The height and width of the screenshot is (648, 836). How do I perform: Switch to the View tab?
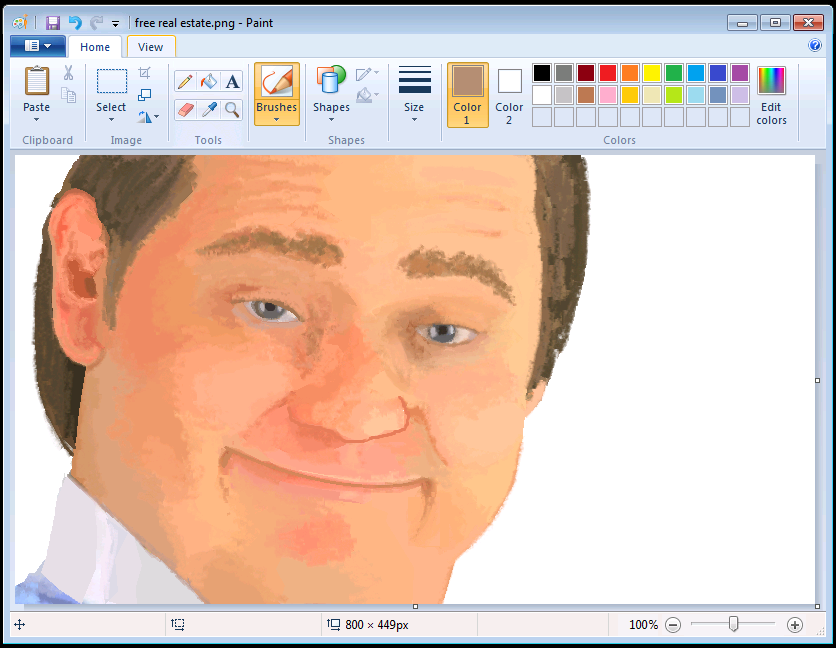click(x=150, y=47)
